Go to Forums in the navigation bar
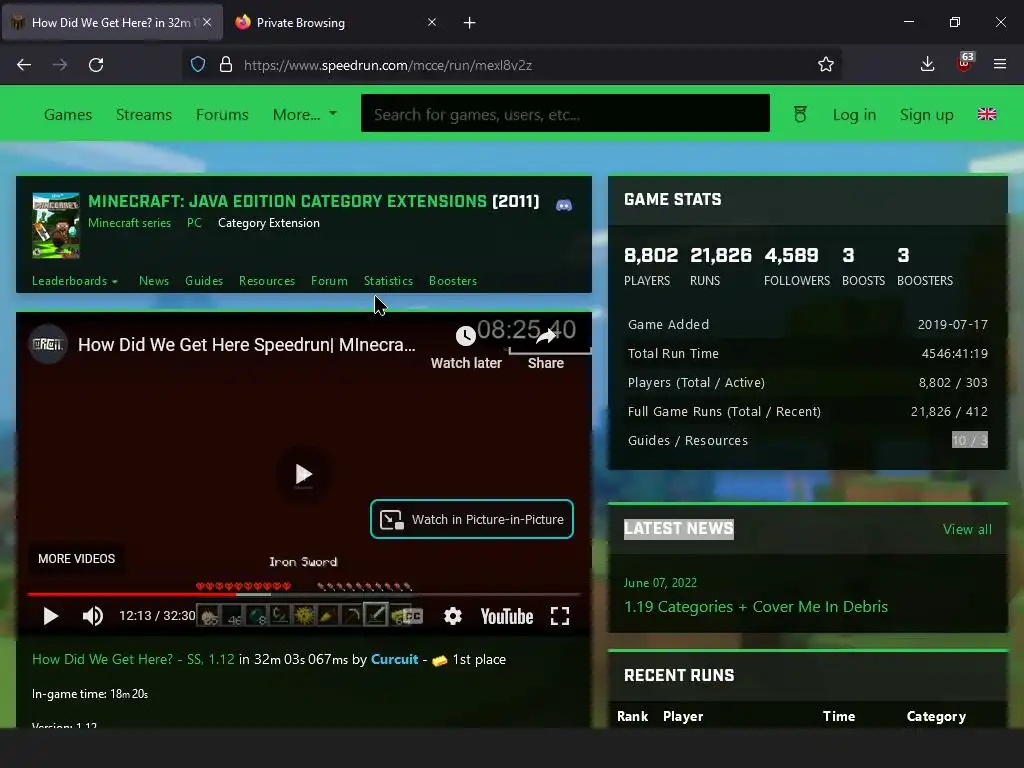The height and width of the screenshot is (768, 1024). click(x=222, y=114)
